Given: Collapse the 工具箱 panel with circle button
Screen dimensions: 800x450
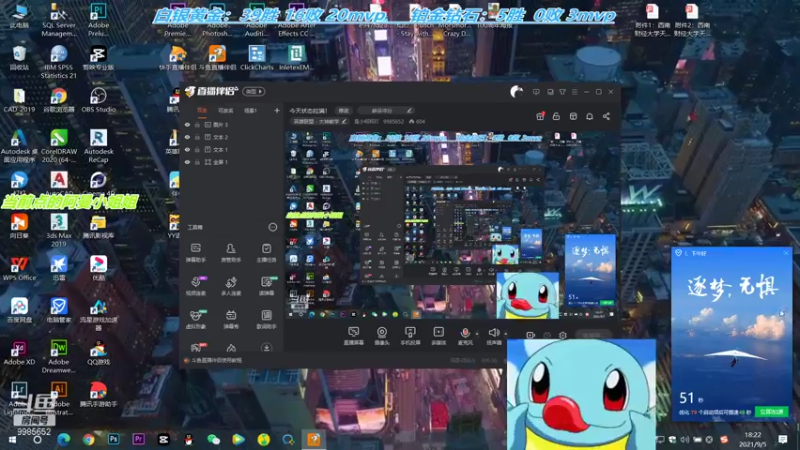Looking at the screenshot, I should click(x=272, y=227).
